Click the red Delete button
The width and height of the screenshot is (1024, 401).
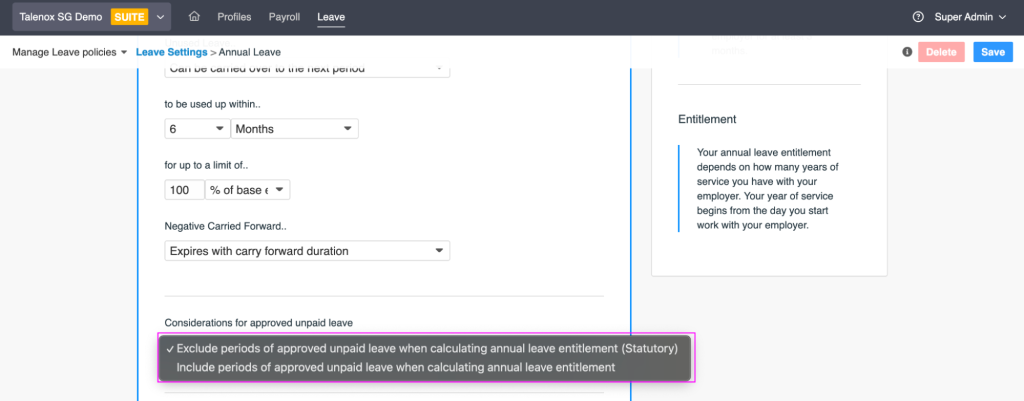tap(941, 52)
